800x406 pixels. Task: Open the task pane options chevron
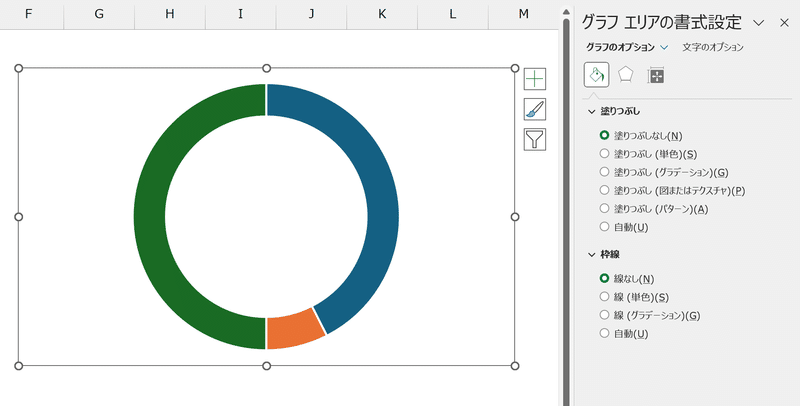point(759,23)
